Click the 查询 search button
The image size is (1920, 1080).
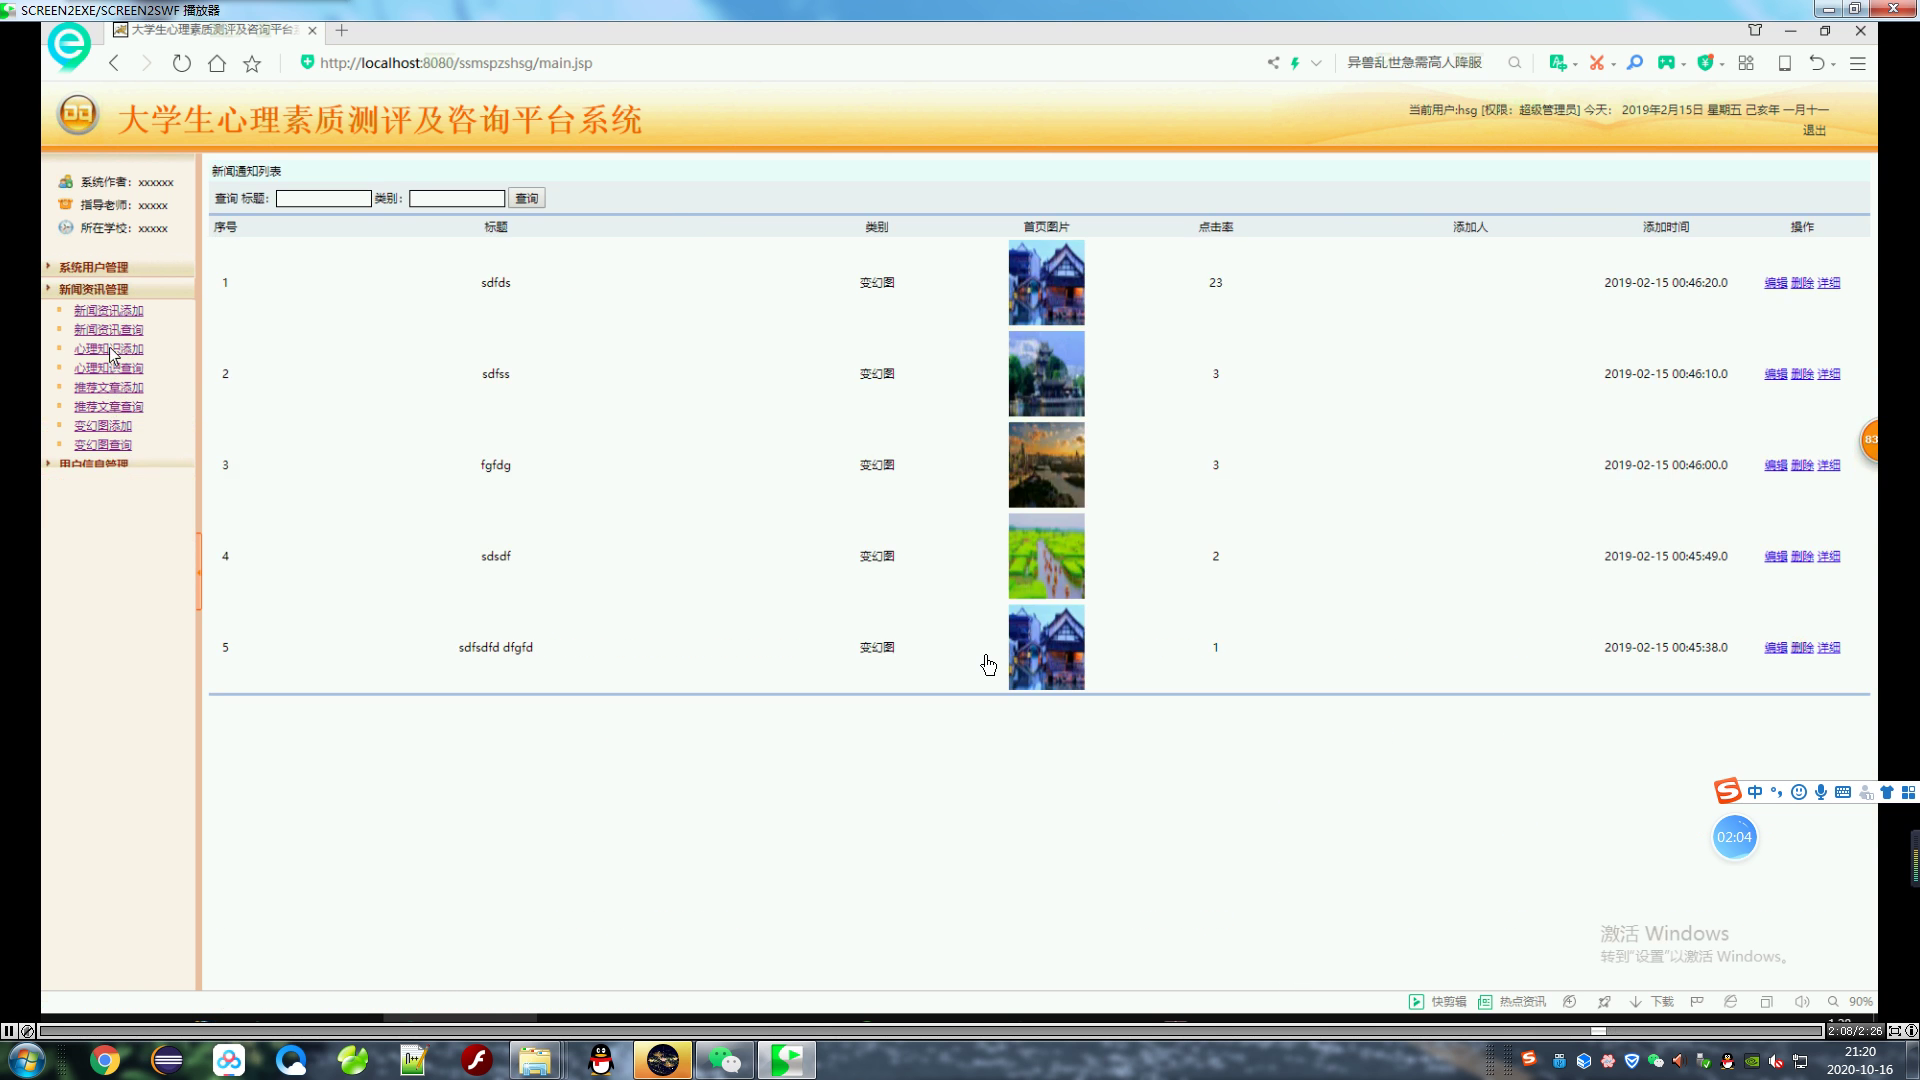point(527,198)
